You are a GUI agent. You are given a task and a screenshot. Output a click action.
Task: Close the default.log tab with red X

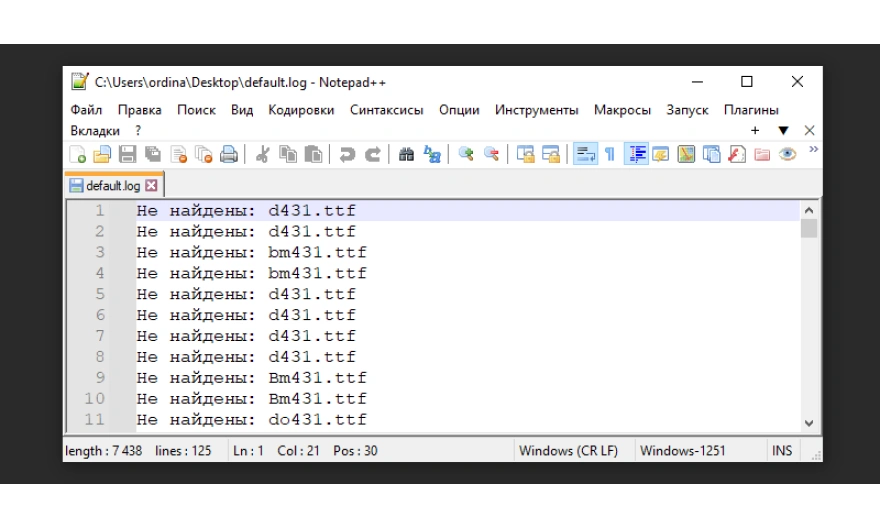point(152,186)
